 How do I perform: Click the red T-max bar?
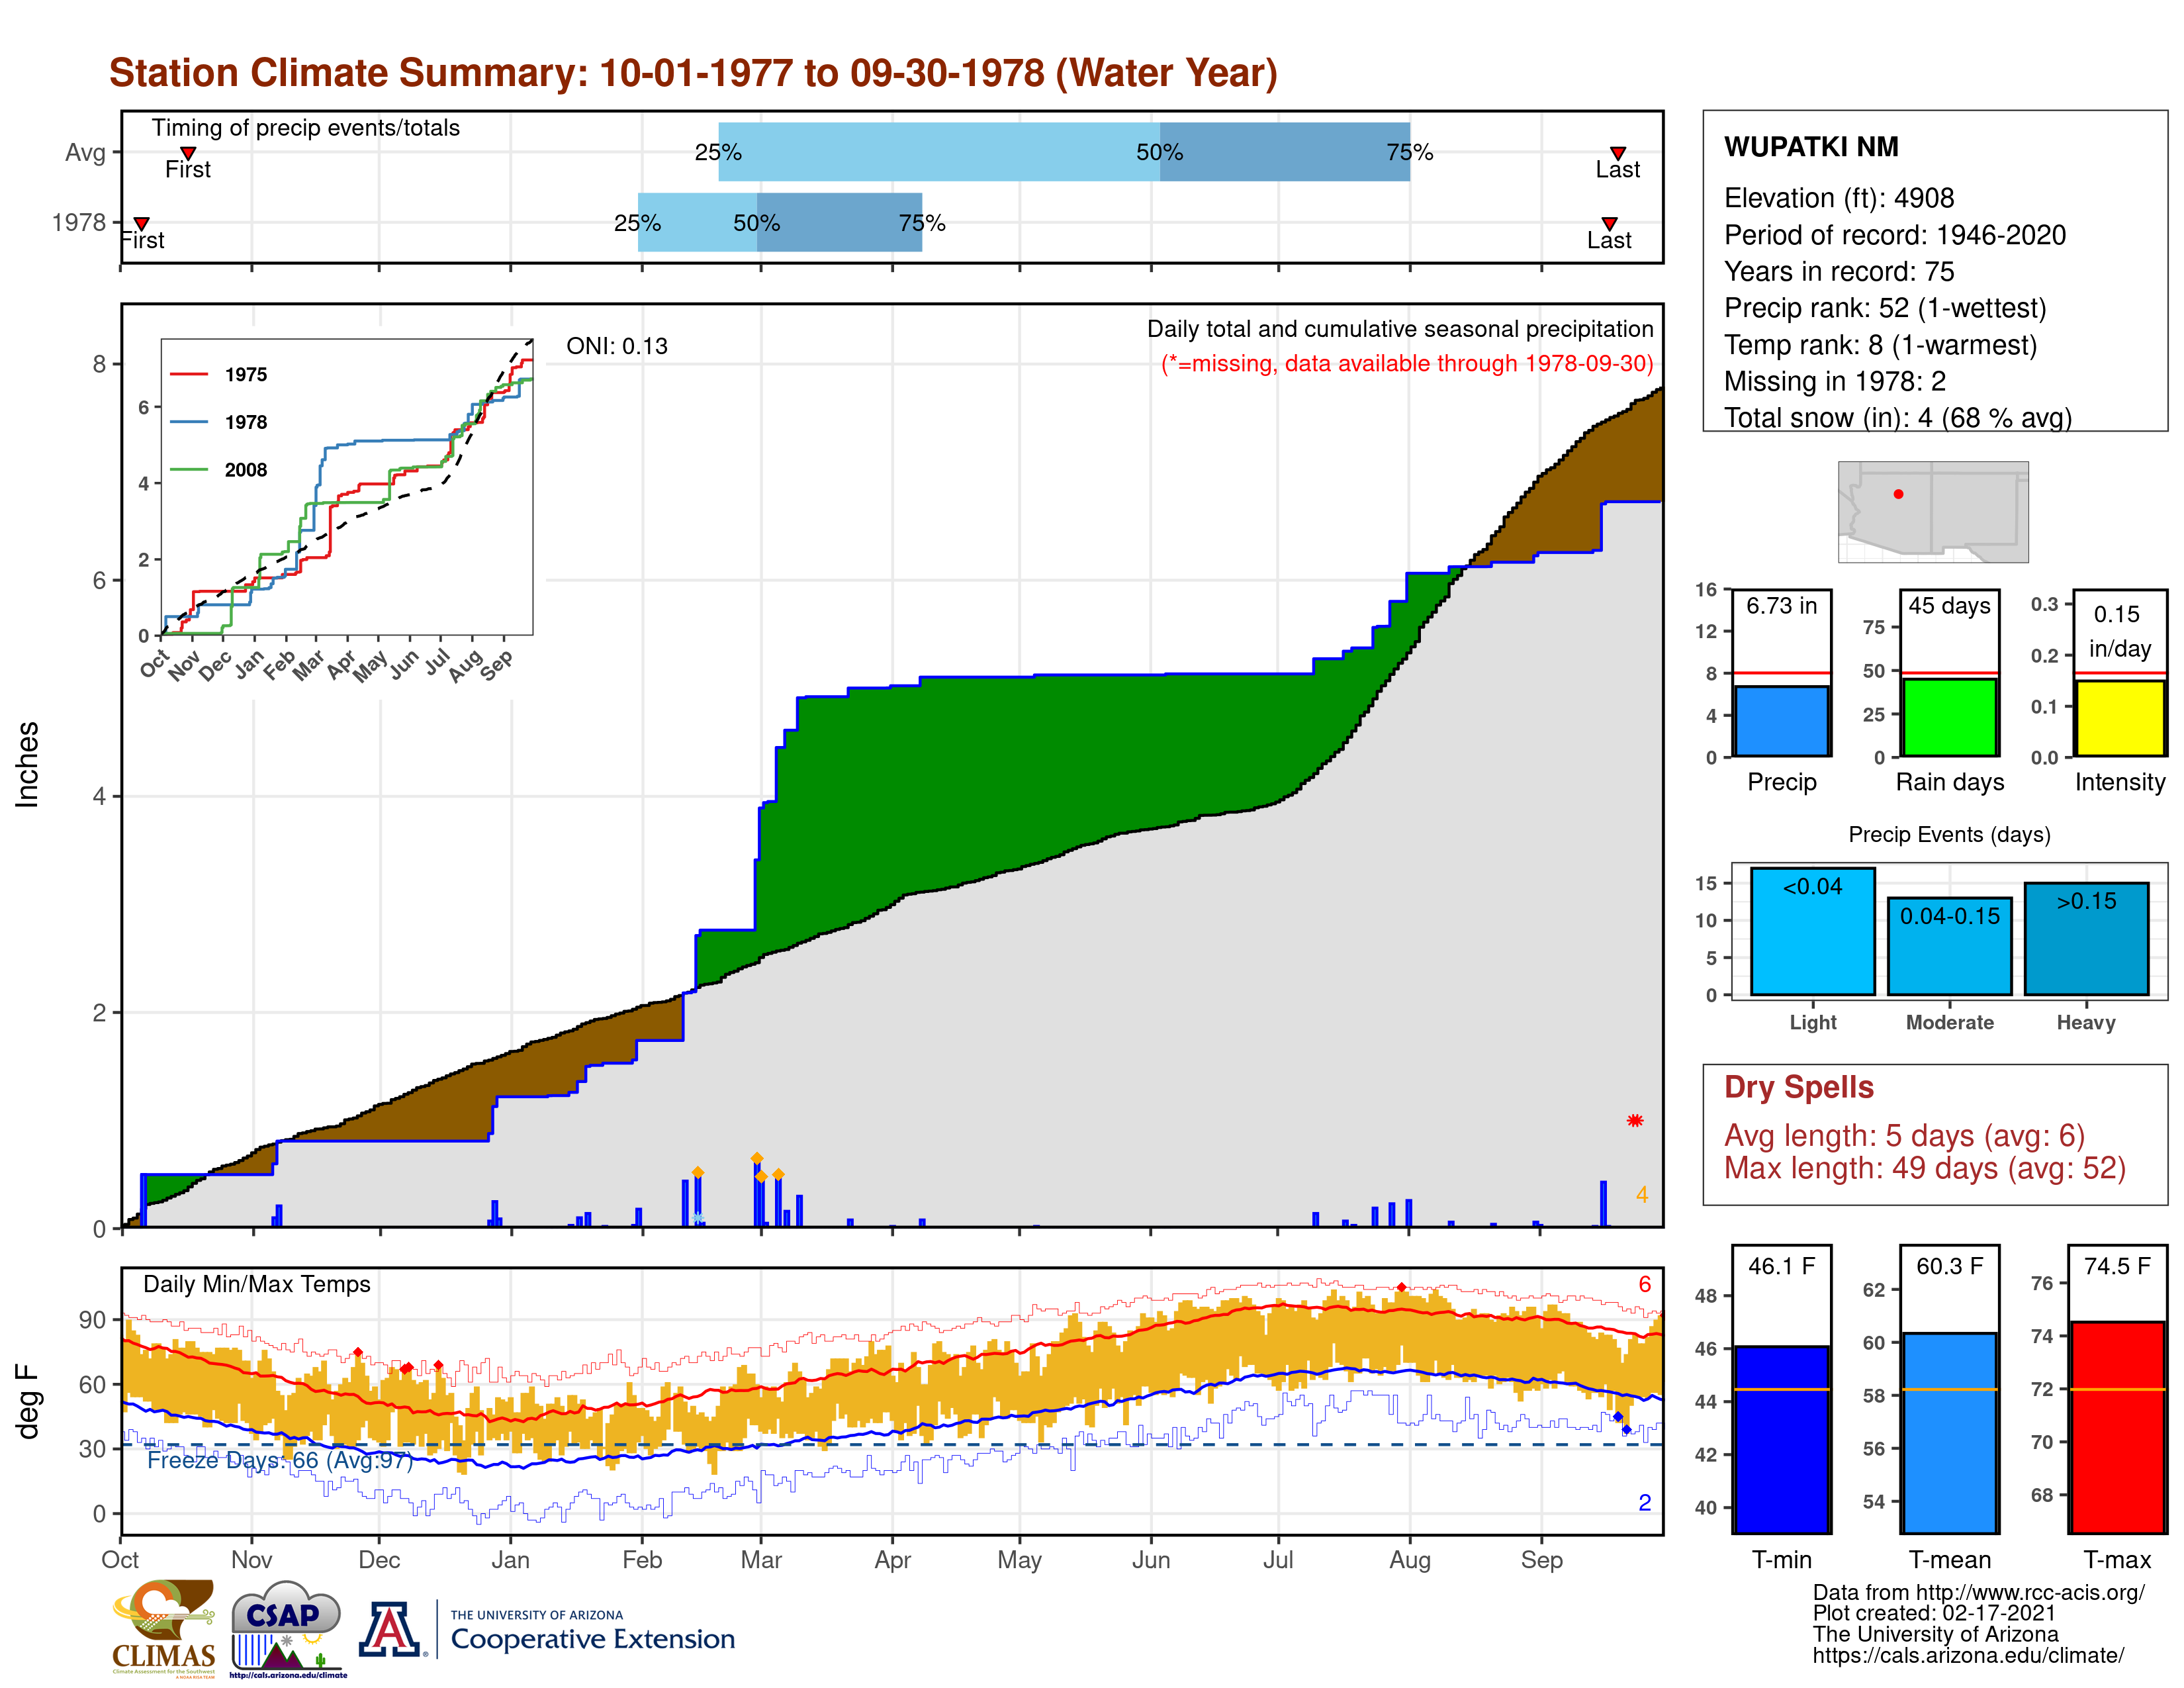2118,1427
